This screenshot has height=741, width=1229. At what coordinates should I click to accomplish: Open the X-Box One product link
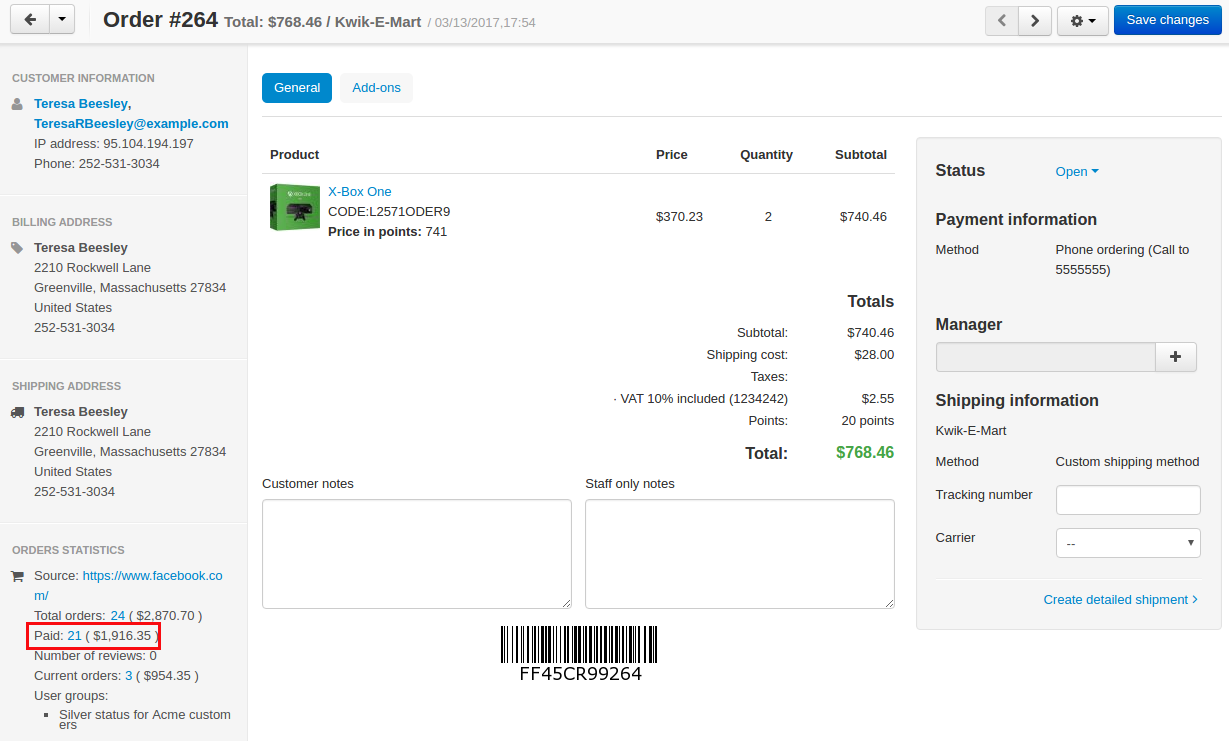click(360, 192)
